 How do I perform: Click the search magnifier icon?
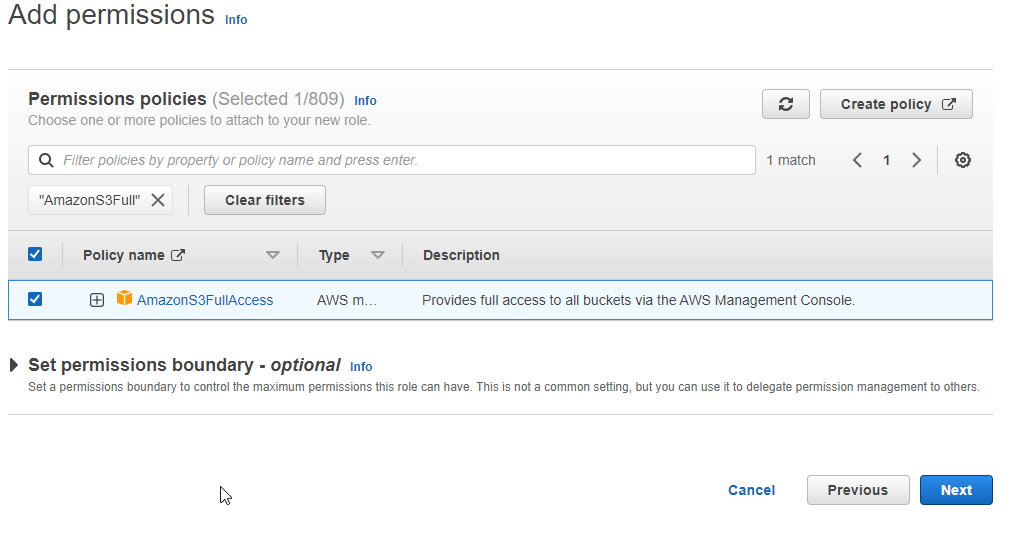point(46,160)
